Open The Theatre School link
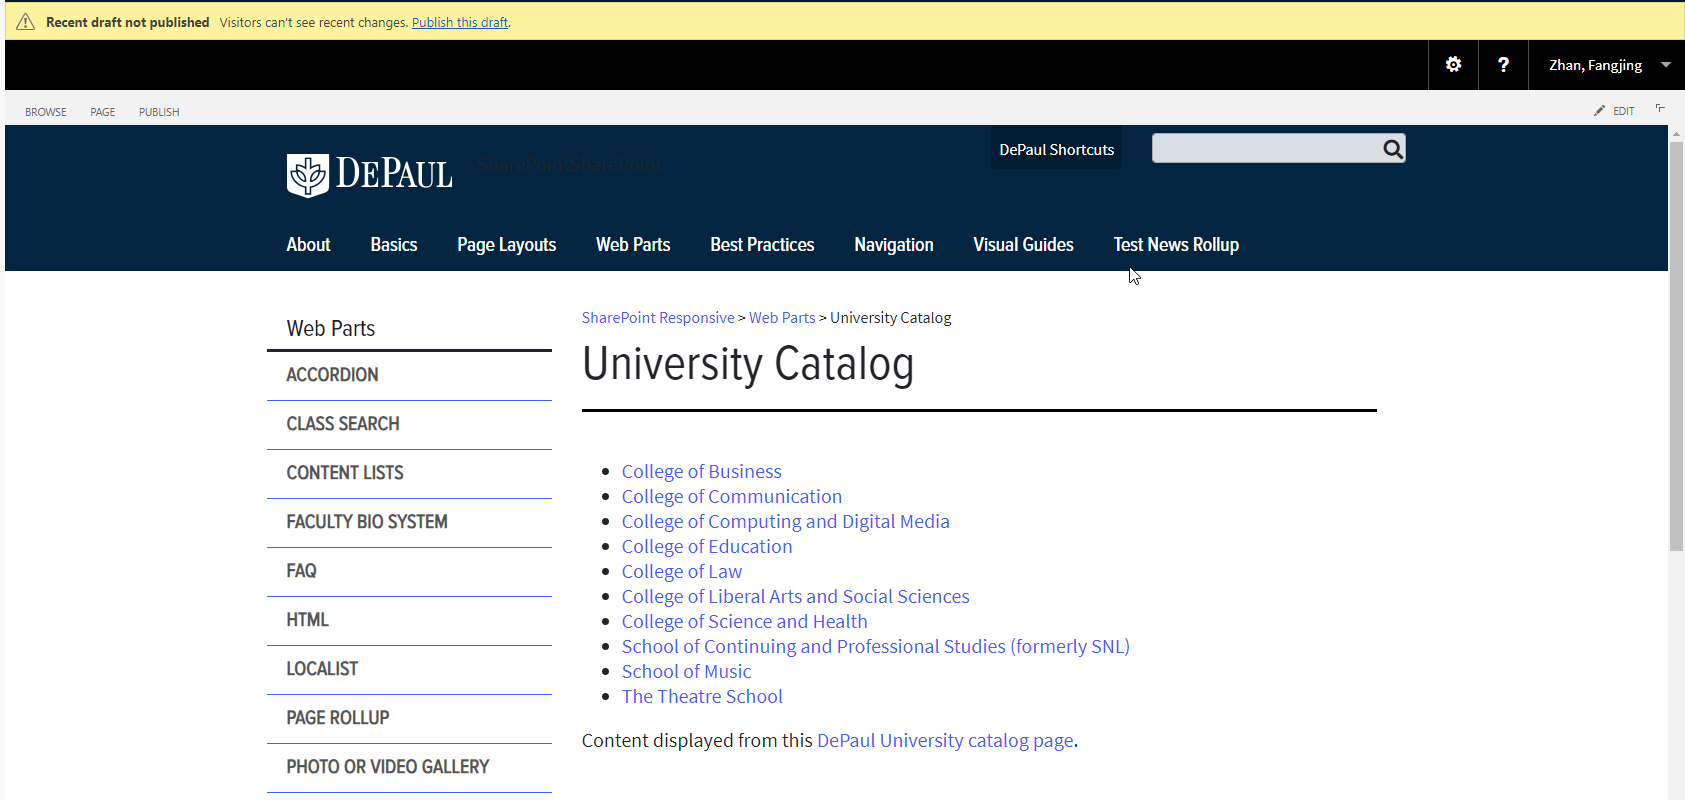 pos(702,697)
